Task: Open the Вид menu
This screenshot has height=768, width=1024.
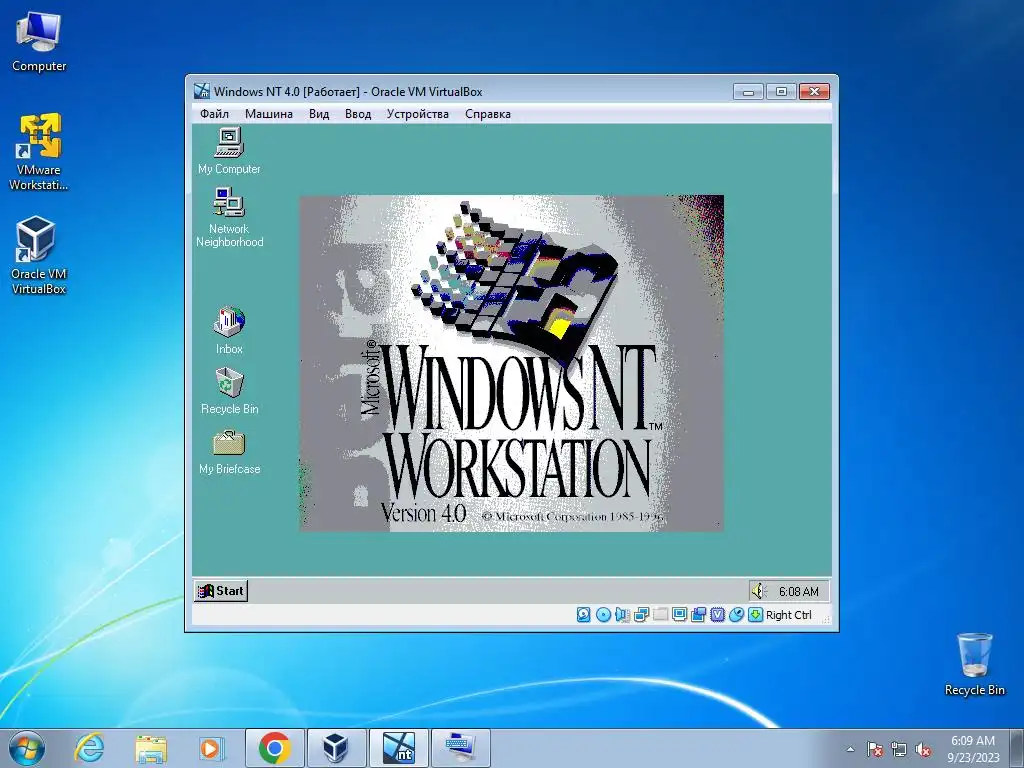Action: [x=319, y=114]
